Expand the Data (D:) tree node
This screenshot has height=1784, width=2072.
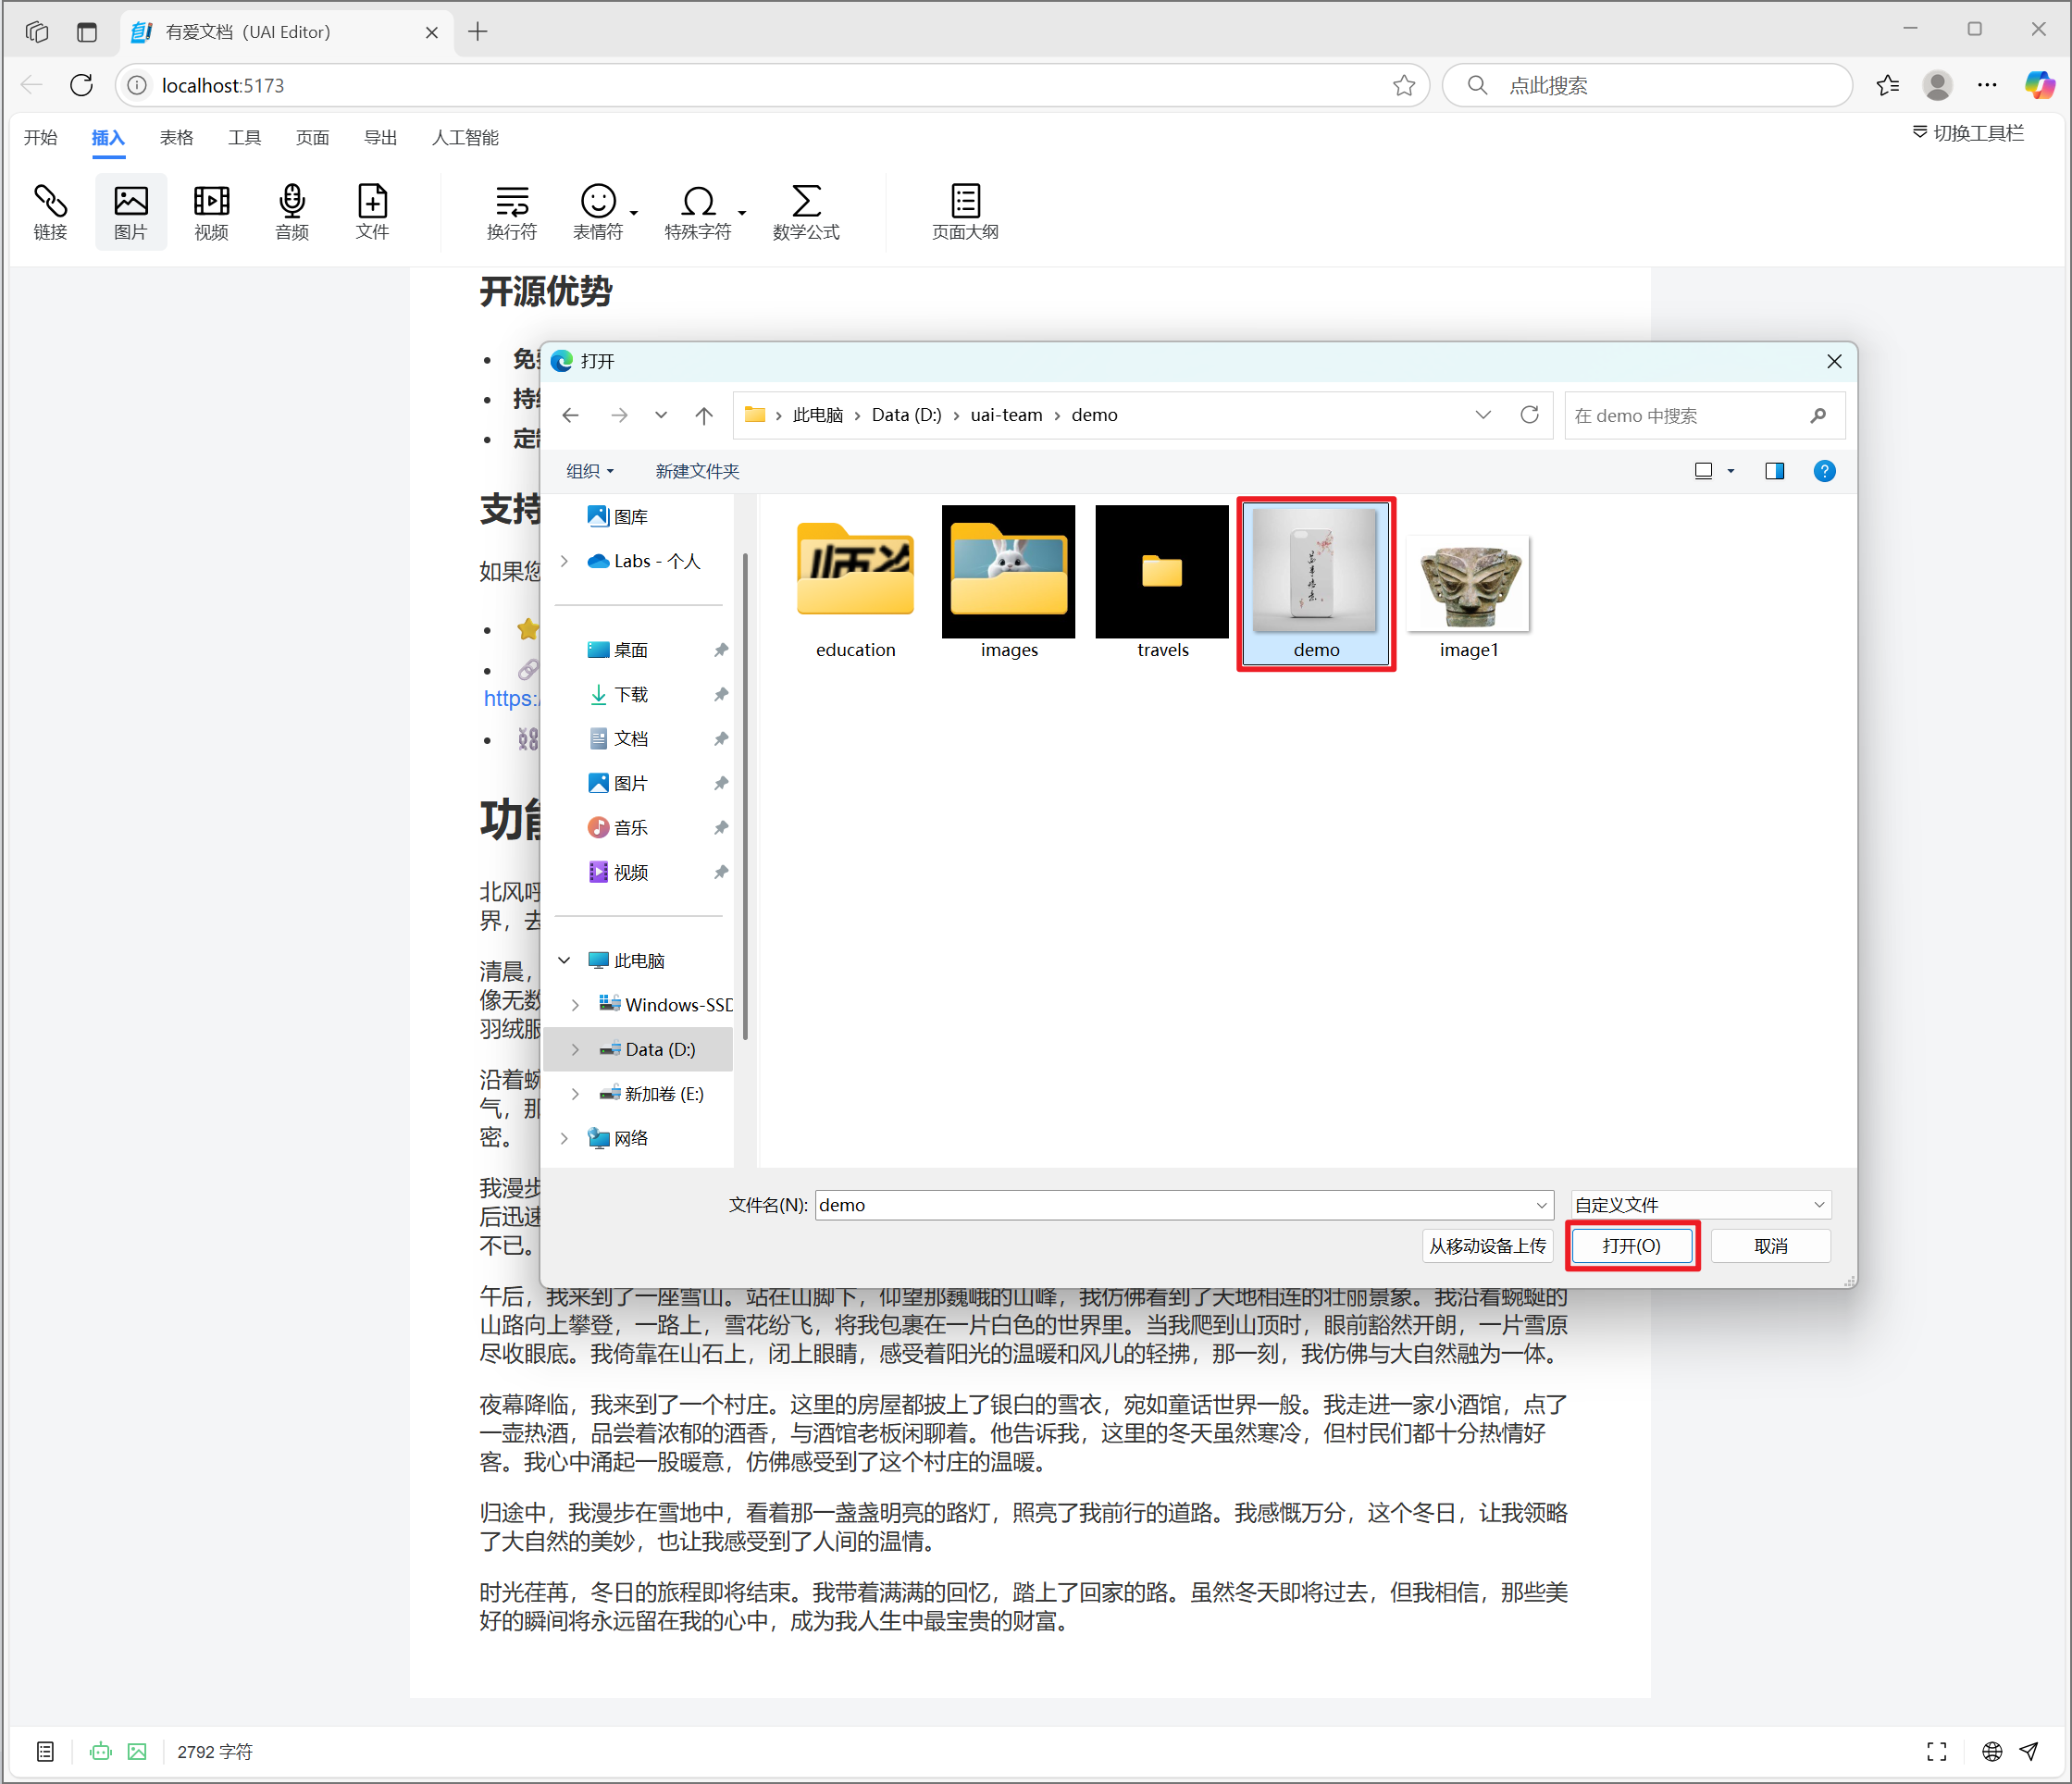pos(575,1049)
